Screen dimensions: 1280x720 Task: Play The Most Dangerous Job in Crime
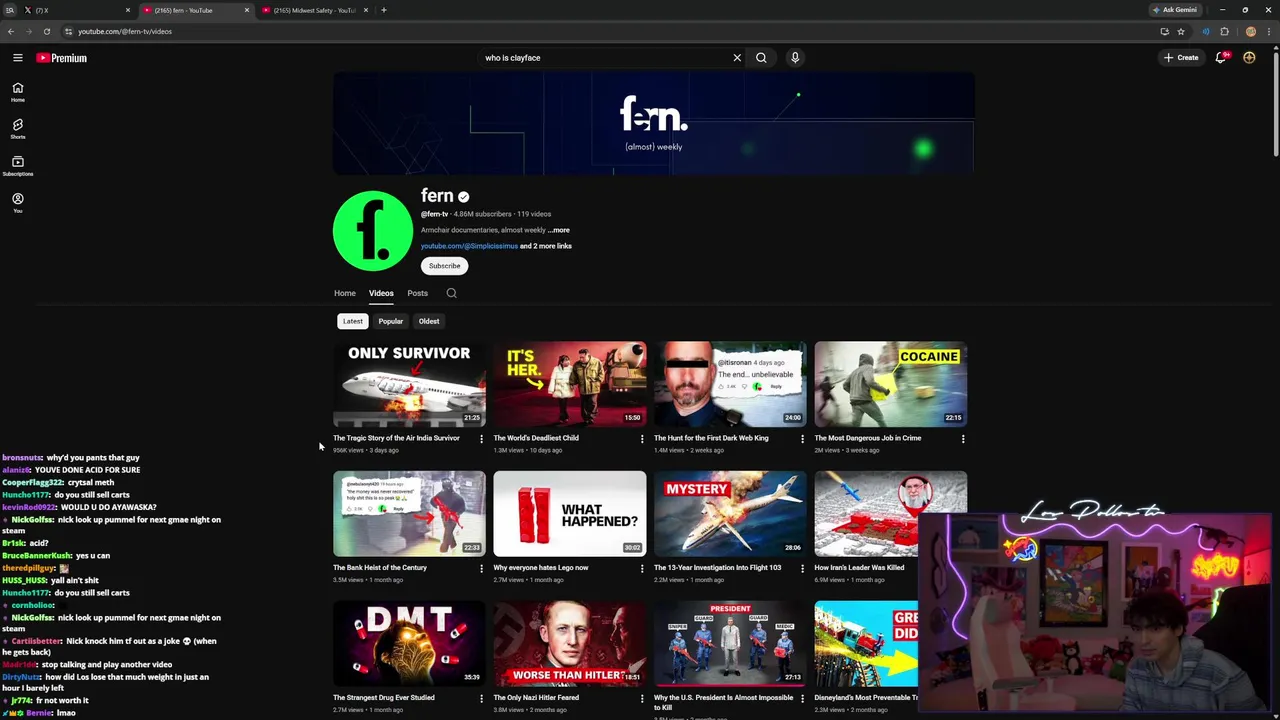[891, 384]
